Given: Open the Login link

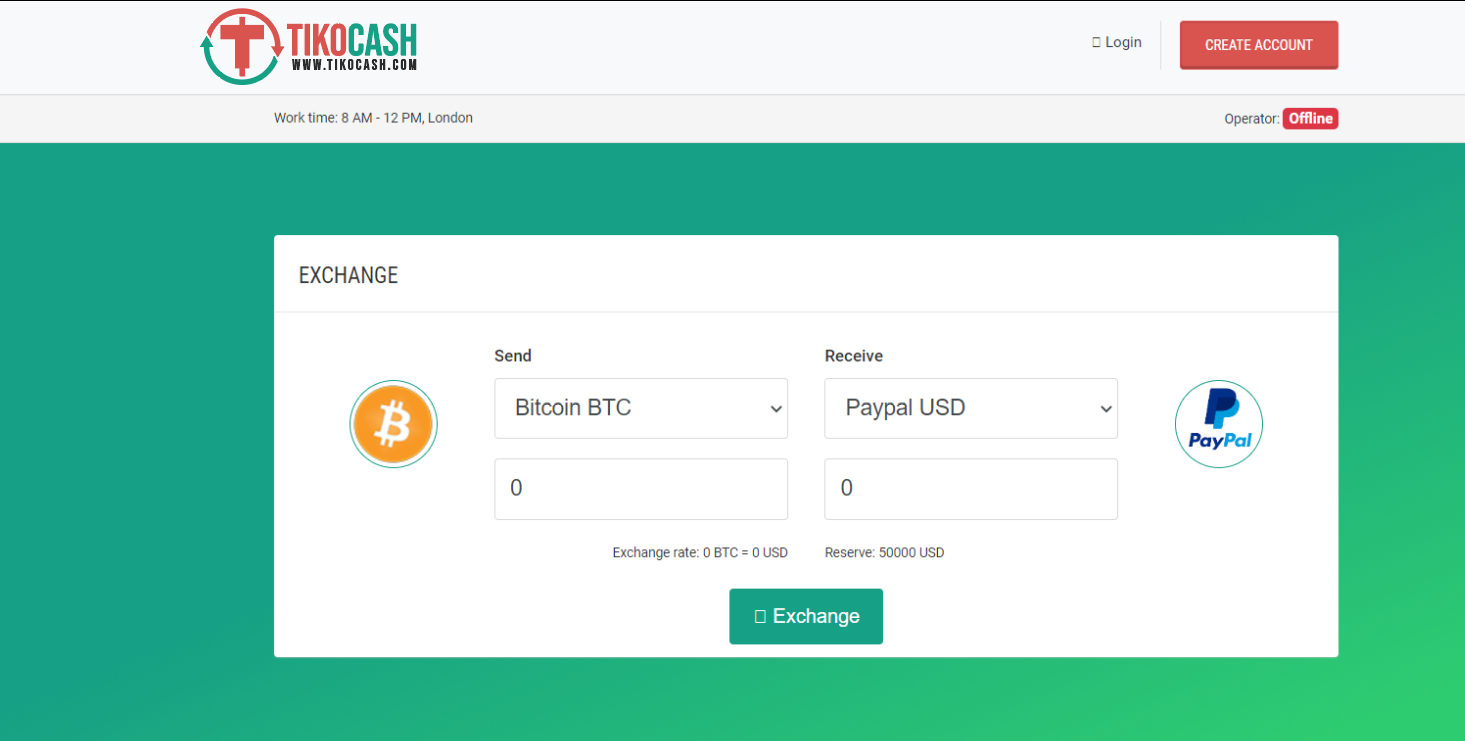Looking at the screenshot, I should pos(1117,42).
